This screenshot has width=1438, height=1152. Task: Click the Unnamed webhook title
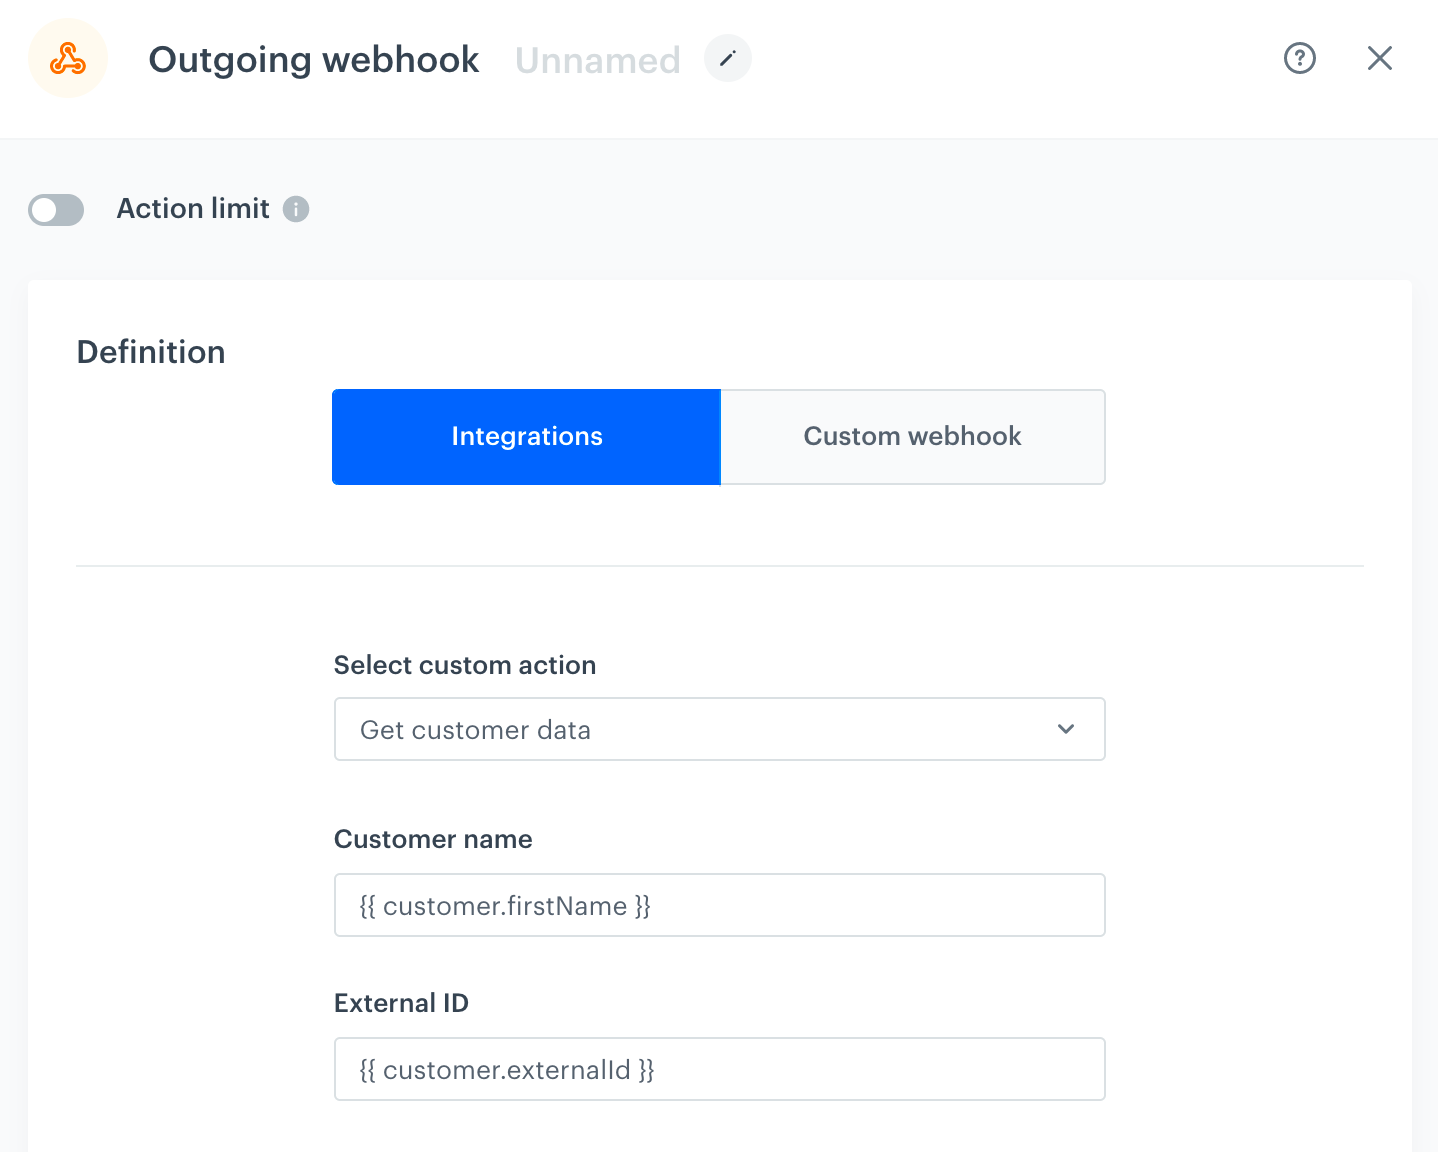pos(597,59)
